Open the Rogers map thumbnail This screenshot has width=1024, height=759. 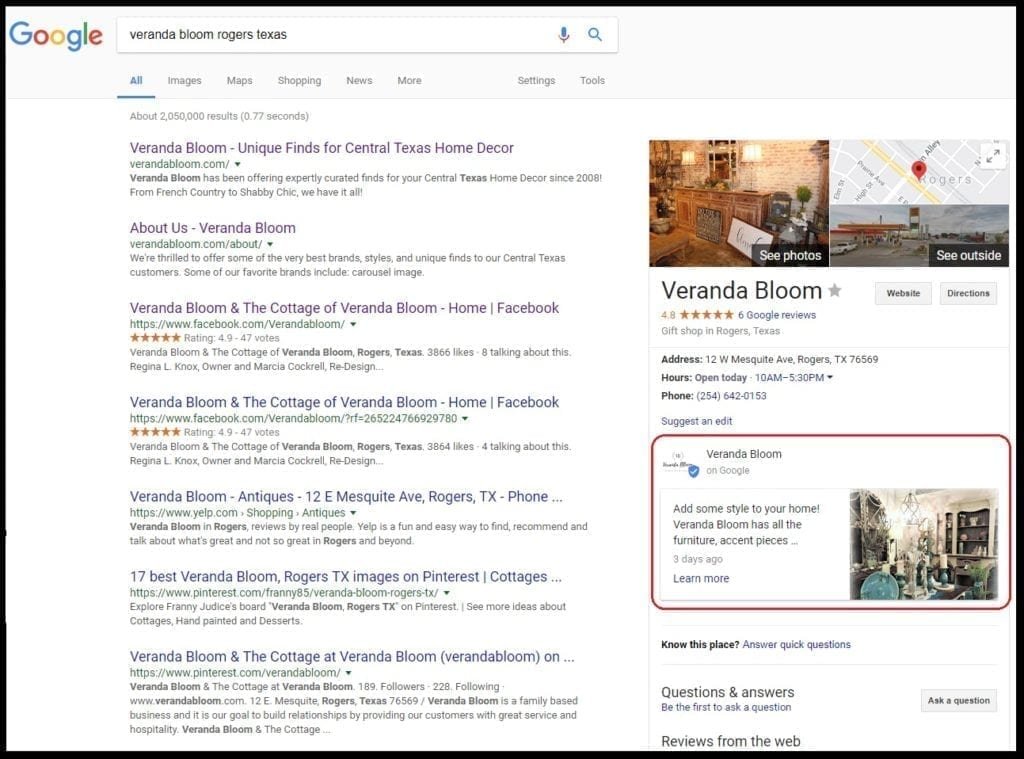coord(920,172)
